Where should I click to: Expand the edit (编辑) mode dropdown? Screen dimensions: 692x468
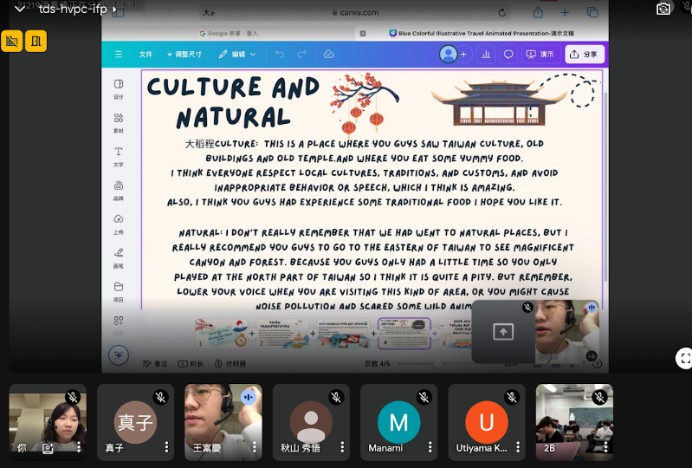coord(238,54)
